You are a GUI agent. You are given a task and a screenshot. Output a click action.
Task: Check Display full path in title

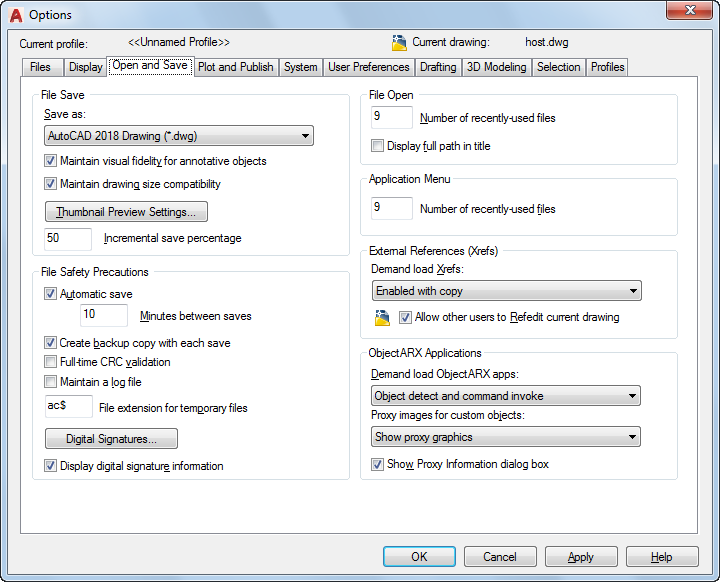point(378,146)
